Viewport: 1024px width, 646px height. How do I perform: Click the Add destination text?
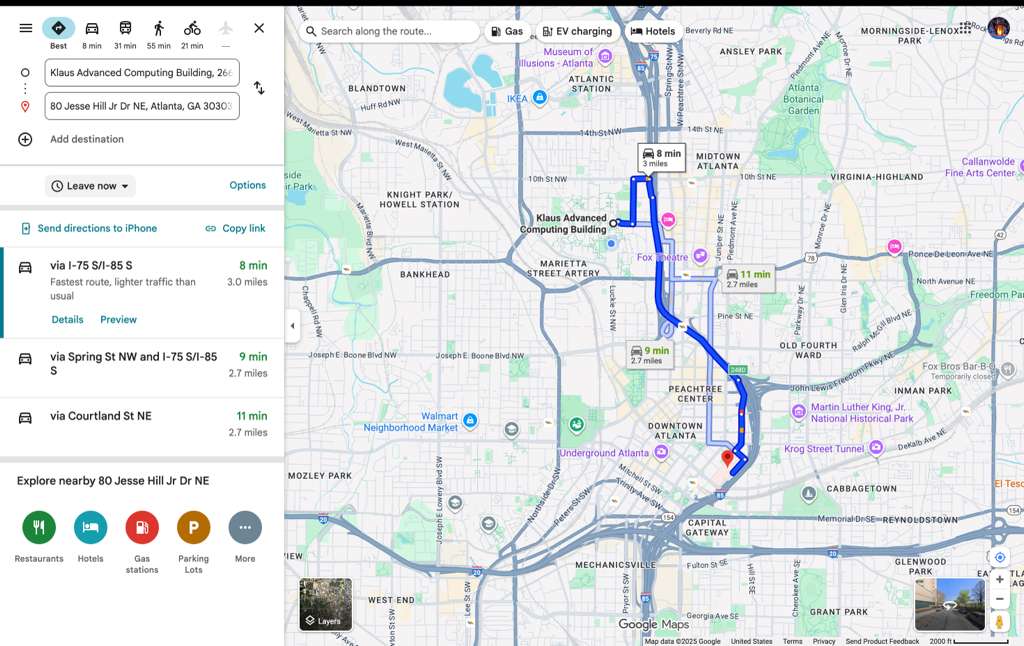pos(87,139)
